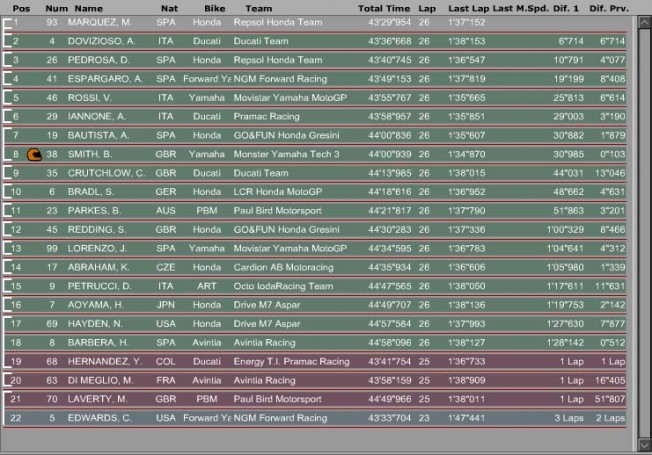Click the Monster Yamaha Tech 3 team cell

[286, 154]
